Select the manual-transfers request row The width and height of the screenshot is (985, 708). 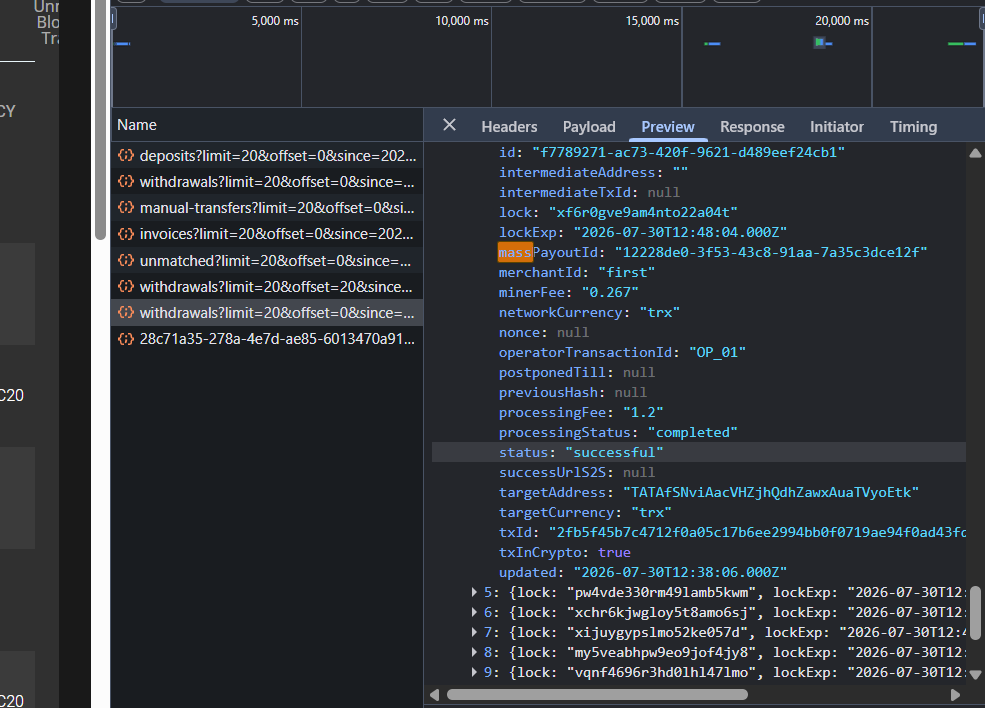point(267,208)
